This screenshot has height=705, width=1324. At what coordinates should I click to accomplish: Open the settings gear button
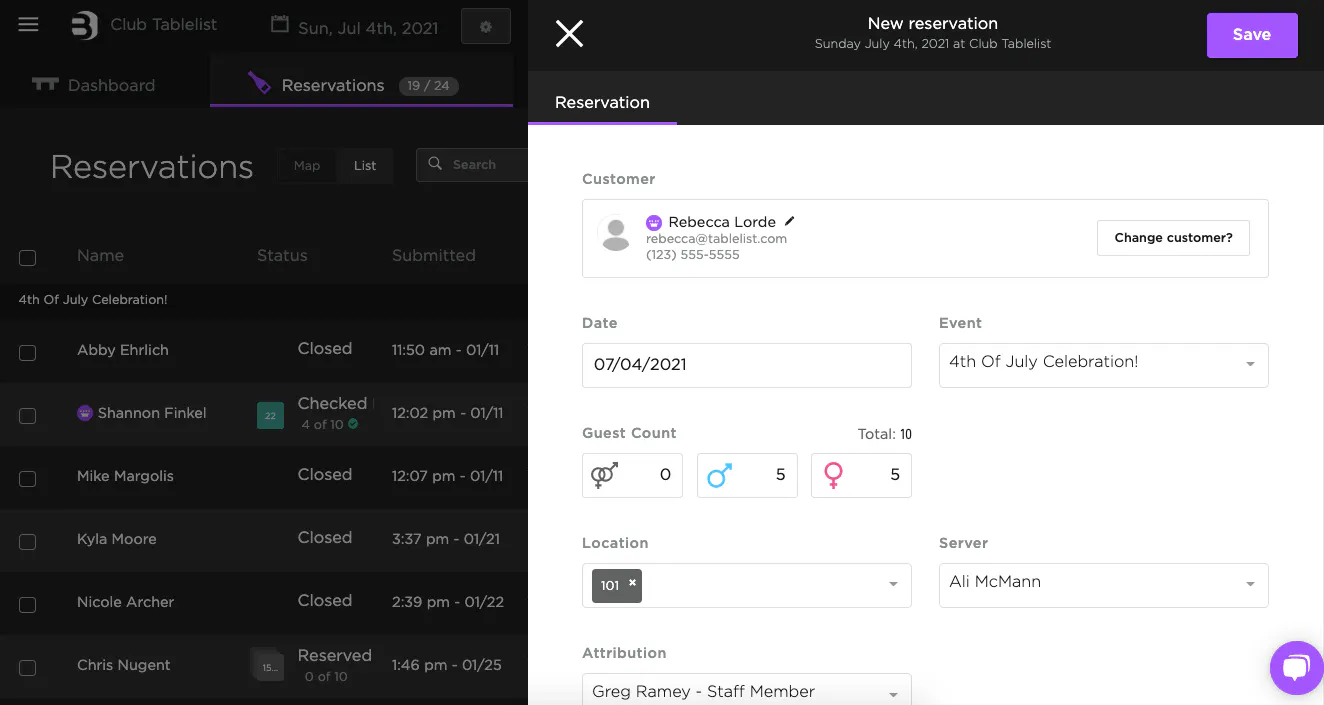tap(486, 27)
